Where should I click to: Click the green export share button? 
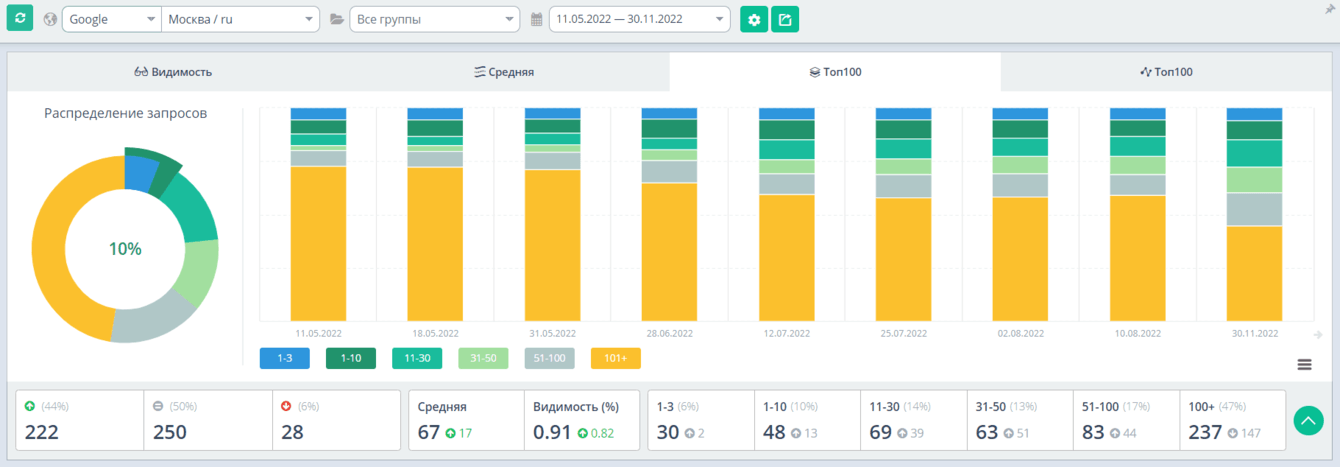785,20
